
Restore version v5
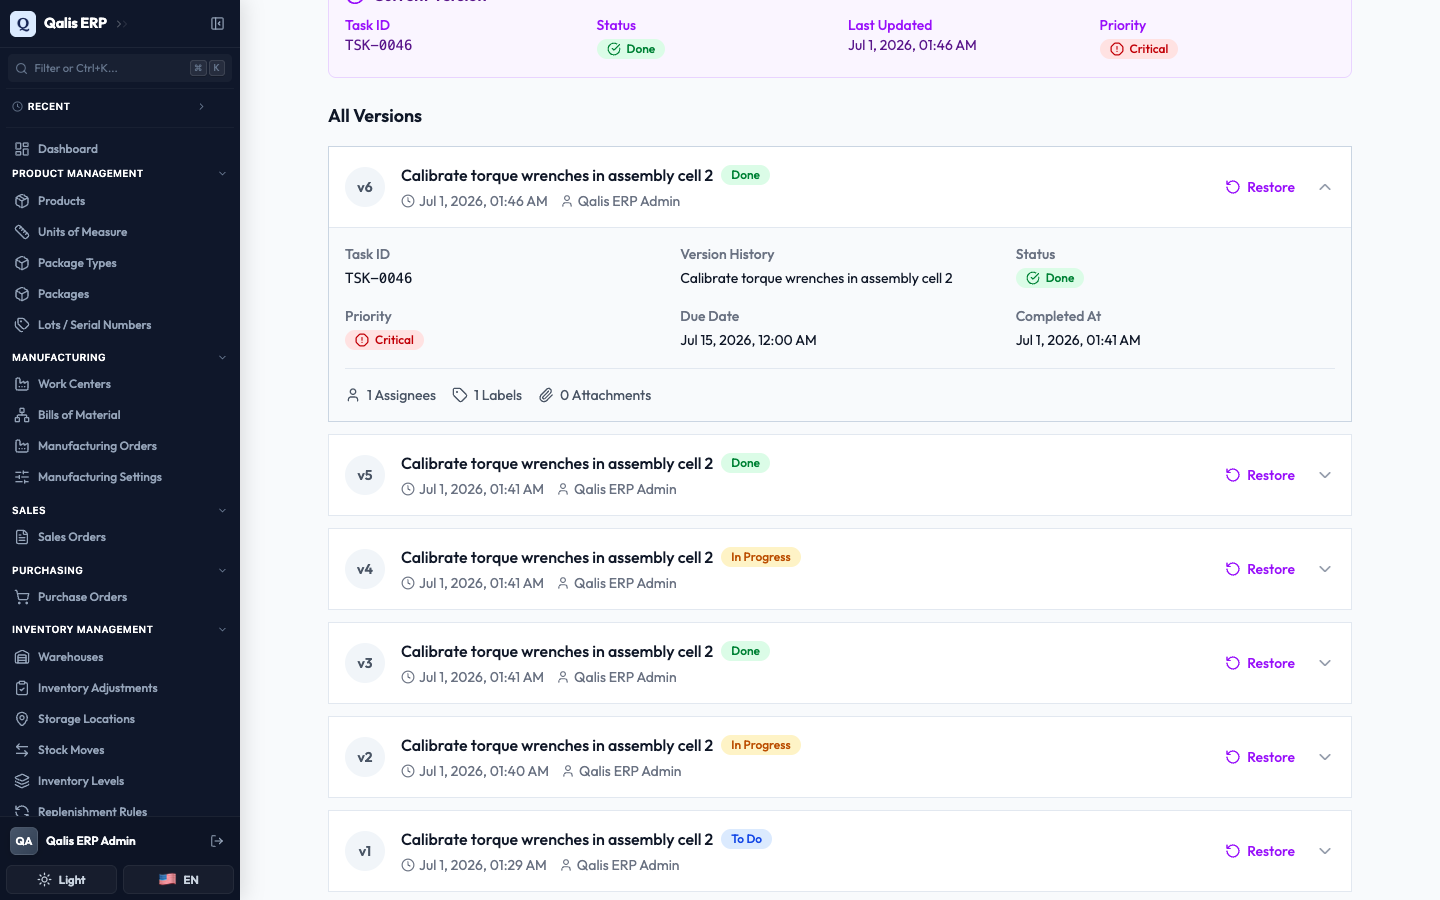(1260, 475)
